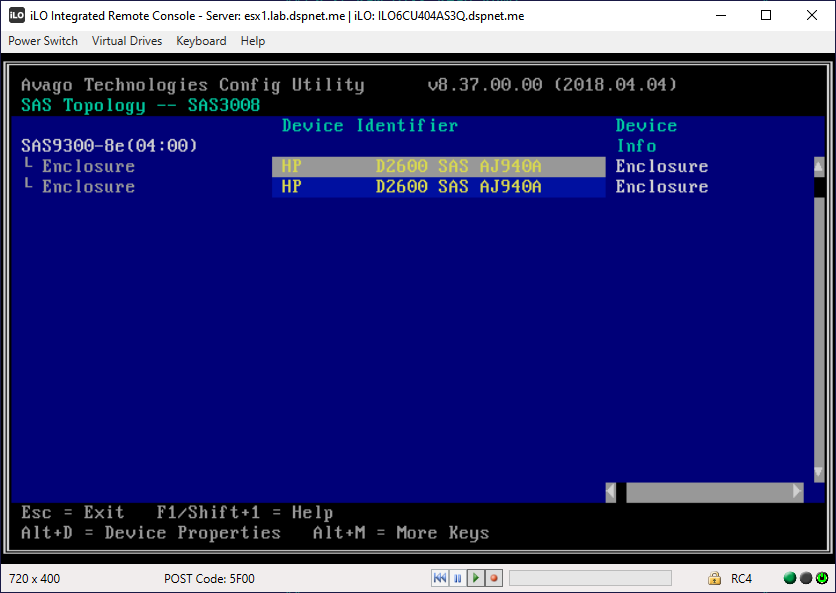
Task: Open the Keyboard menu
Action: click(x=201, y=41)
